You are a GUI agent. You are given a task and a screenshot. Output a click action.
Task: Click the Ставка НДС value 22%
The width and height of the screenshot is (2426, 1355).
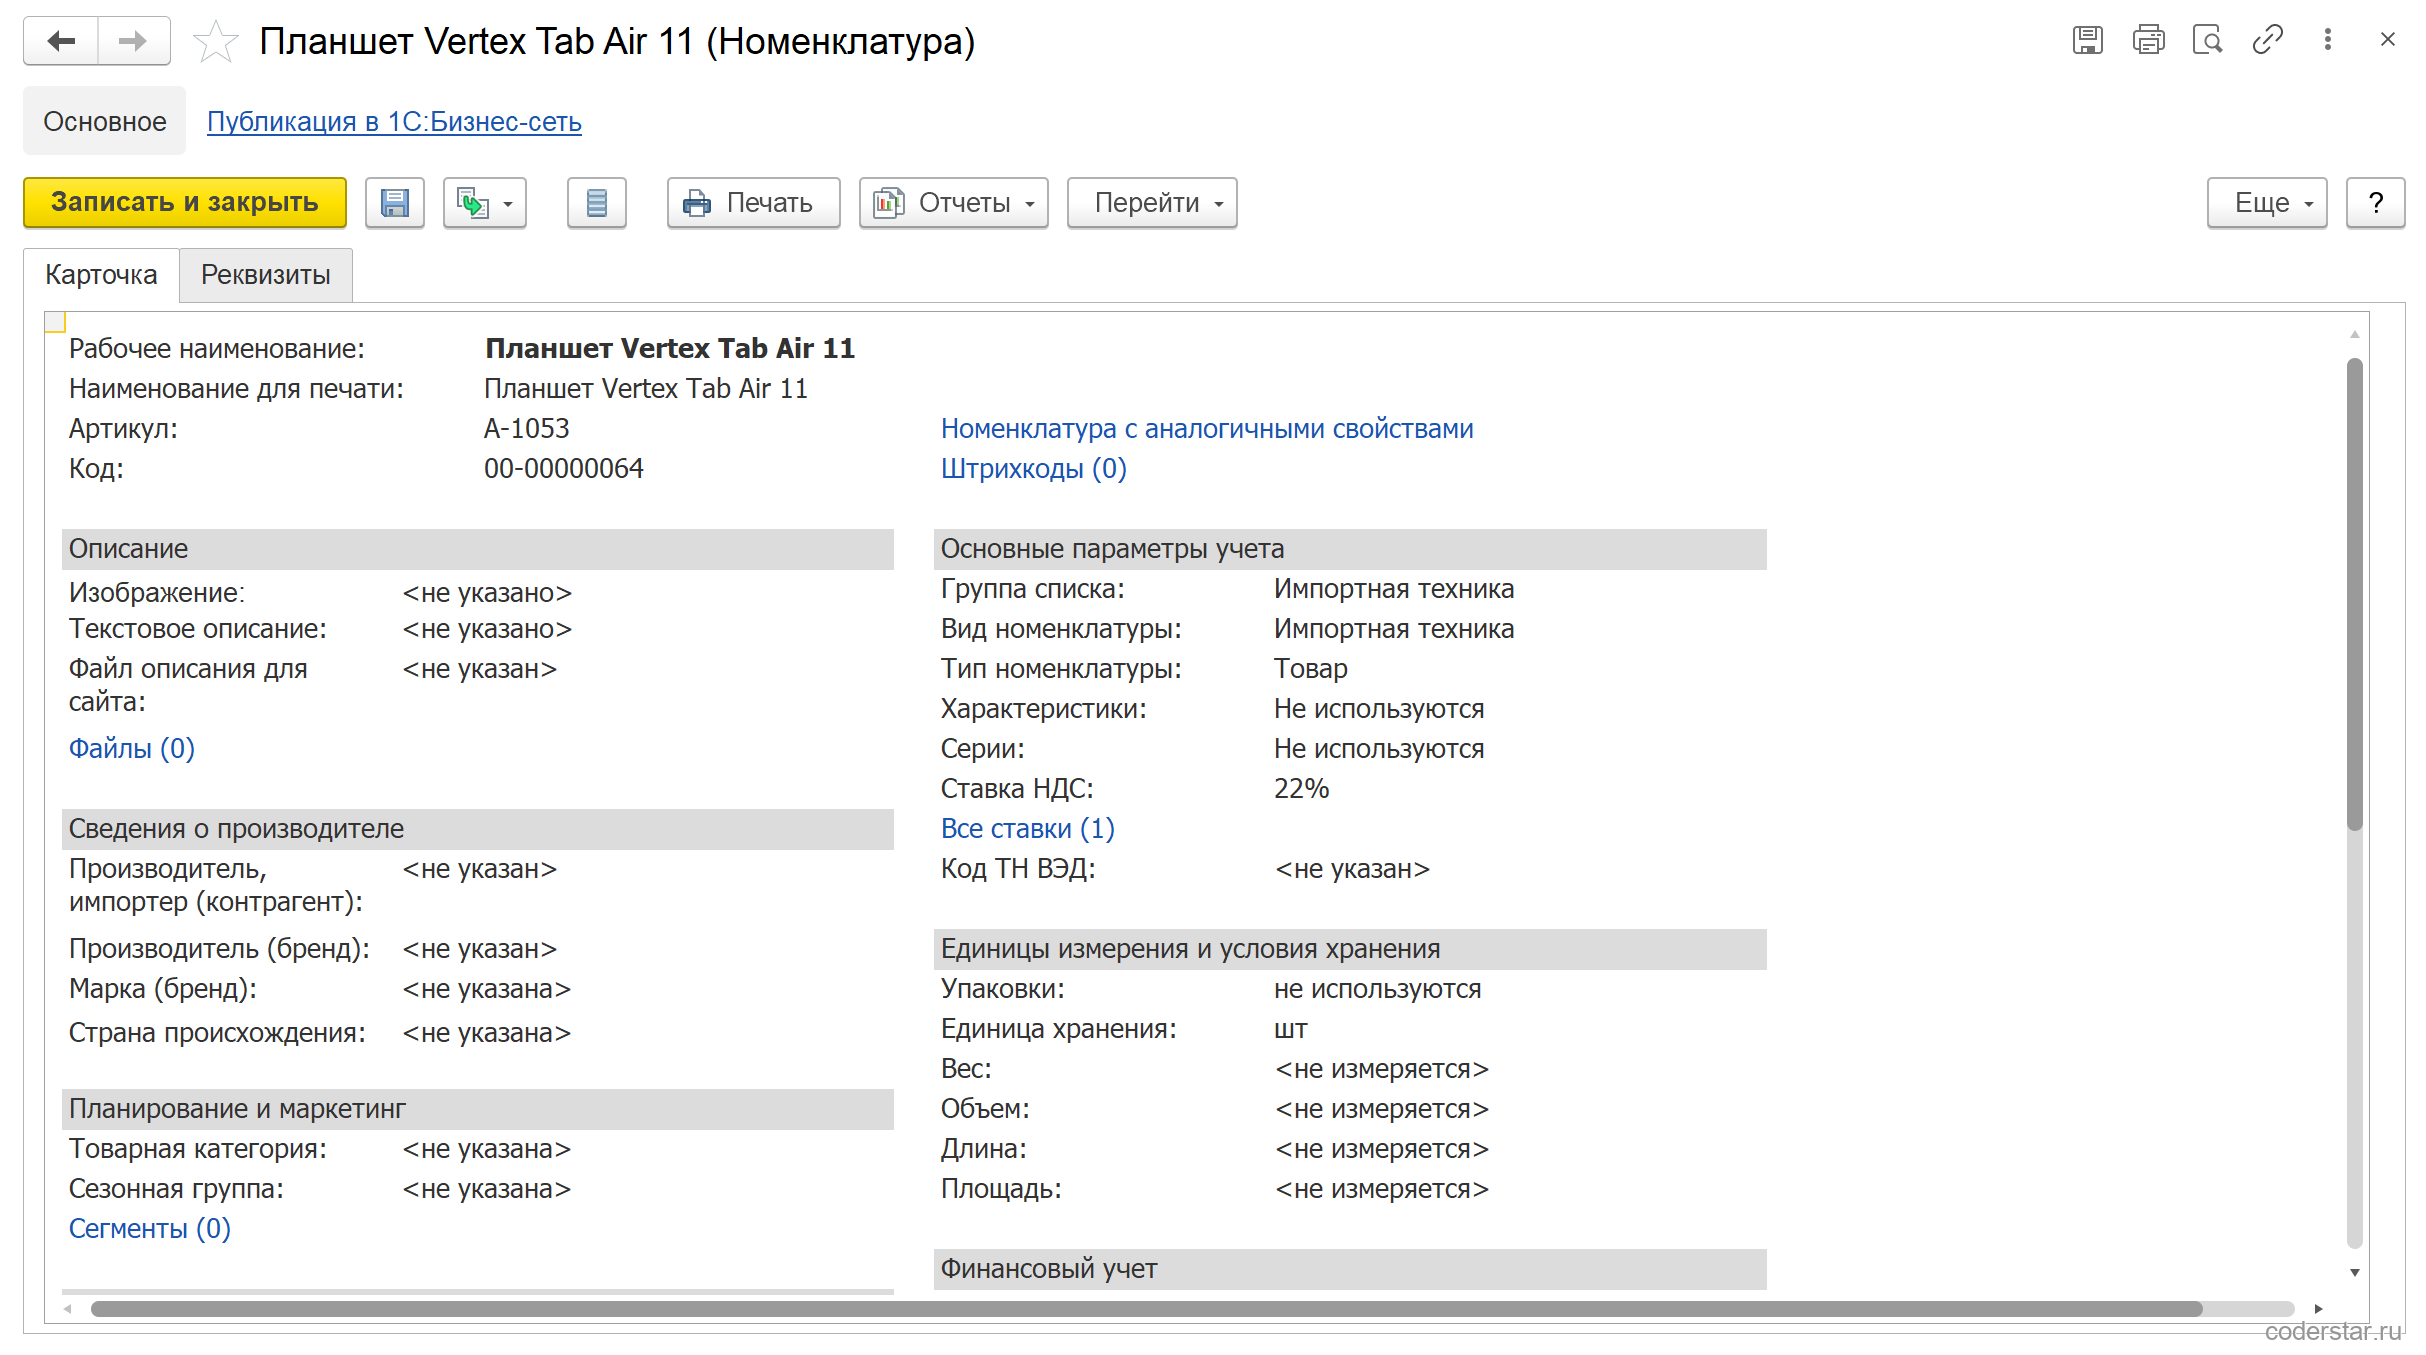coord(1301,789)
